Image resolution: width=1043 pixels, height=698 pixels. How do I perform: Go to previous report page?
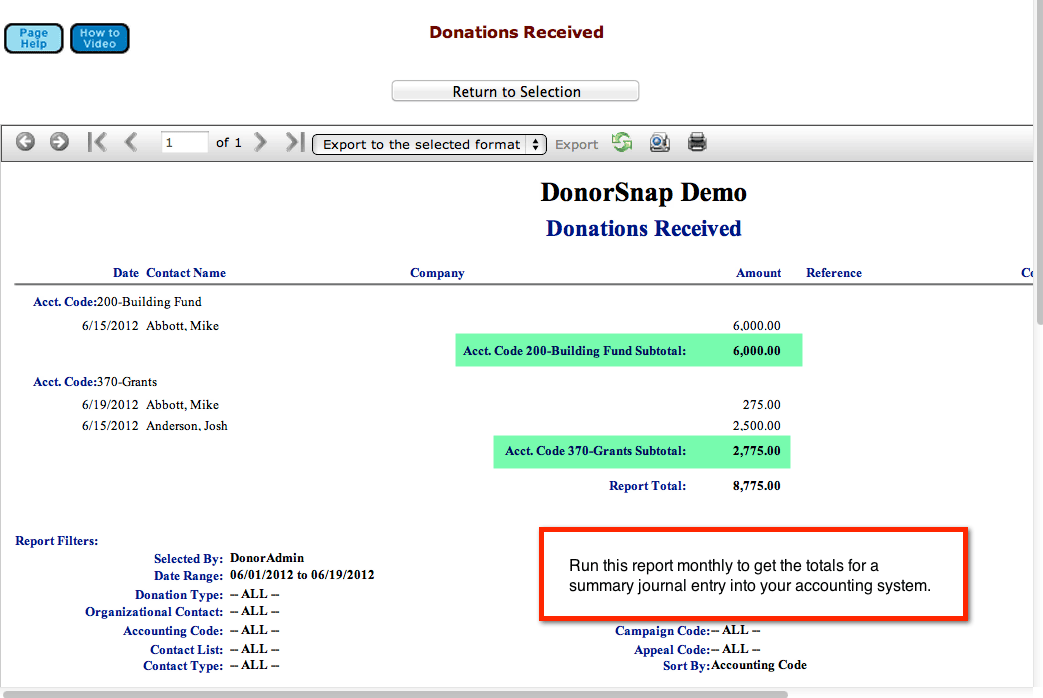point(131,142)
